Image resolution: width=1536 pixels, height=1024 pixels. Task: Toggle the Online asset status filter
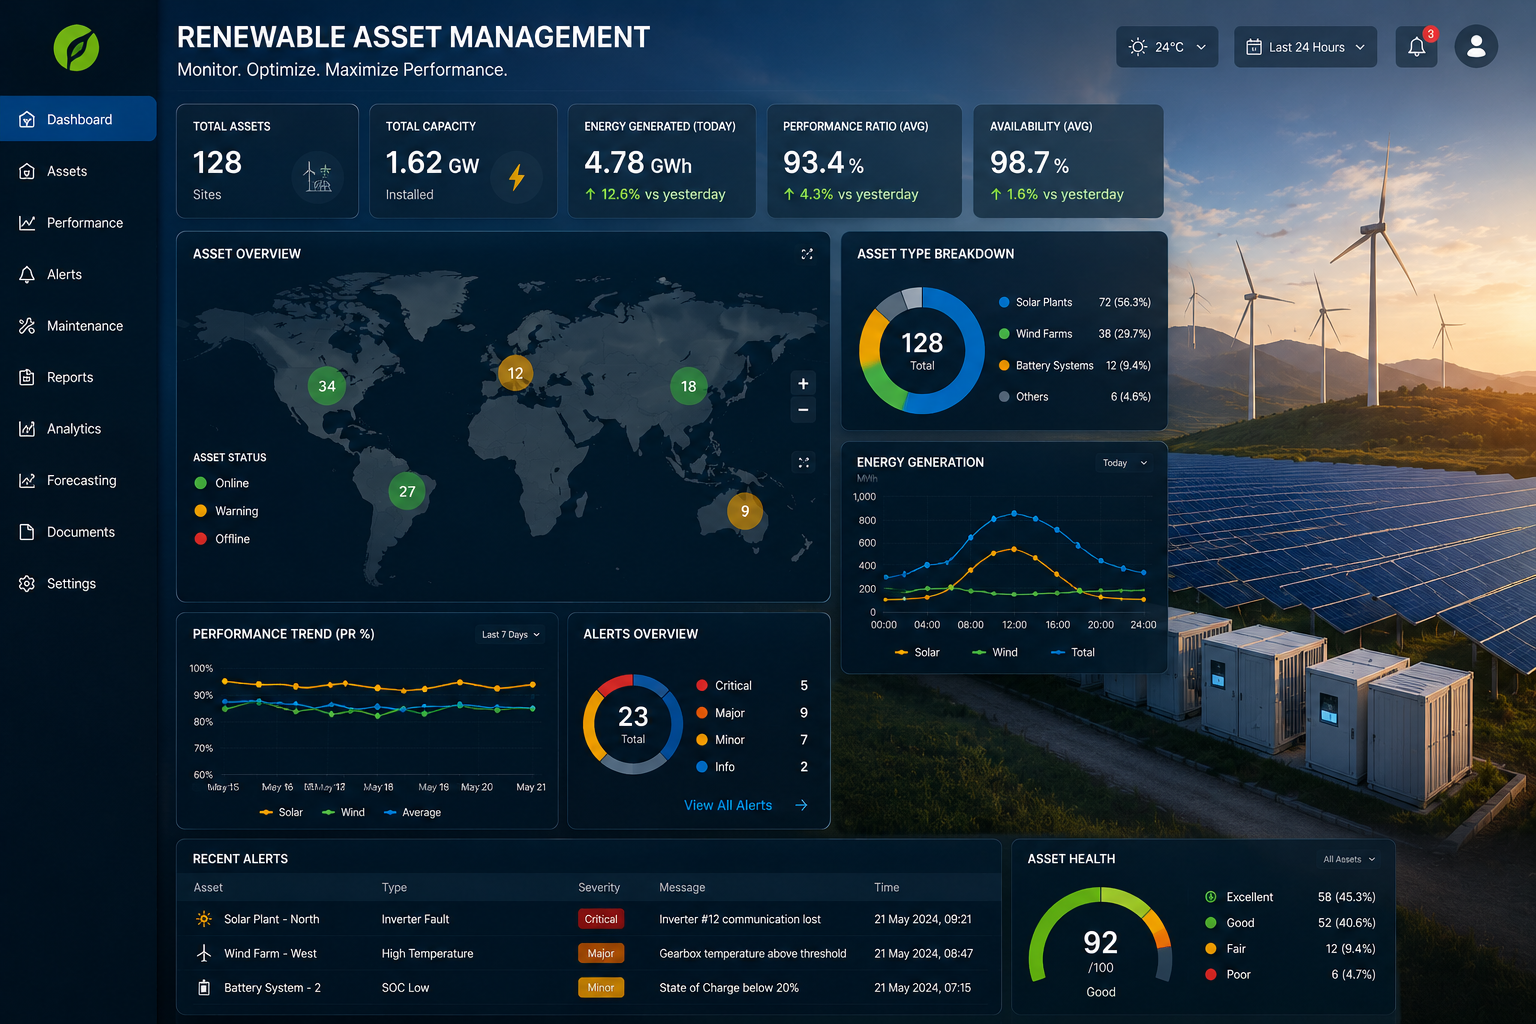pyautogui.click(x=221, y=483)
